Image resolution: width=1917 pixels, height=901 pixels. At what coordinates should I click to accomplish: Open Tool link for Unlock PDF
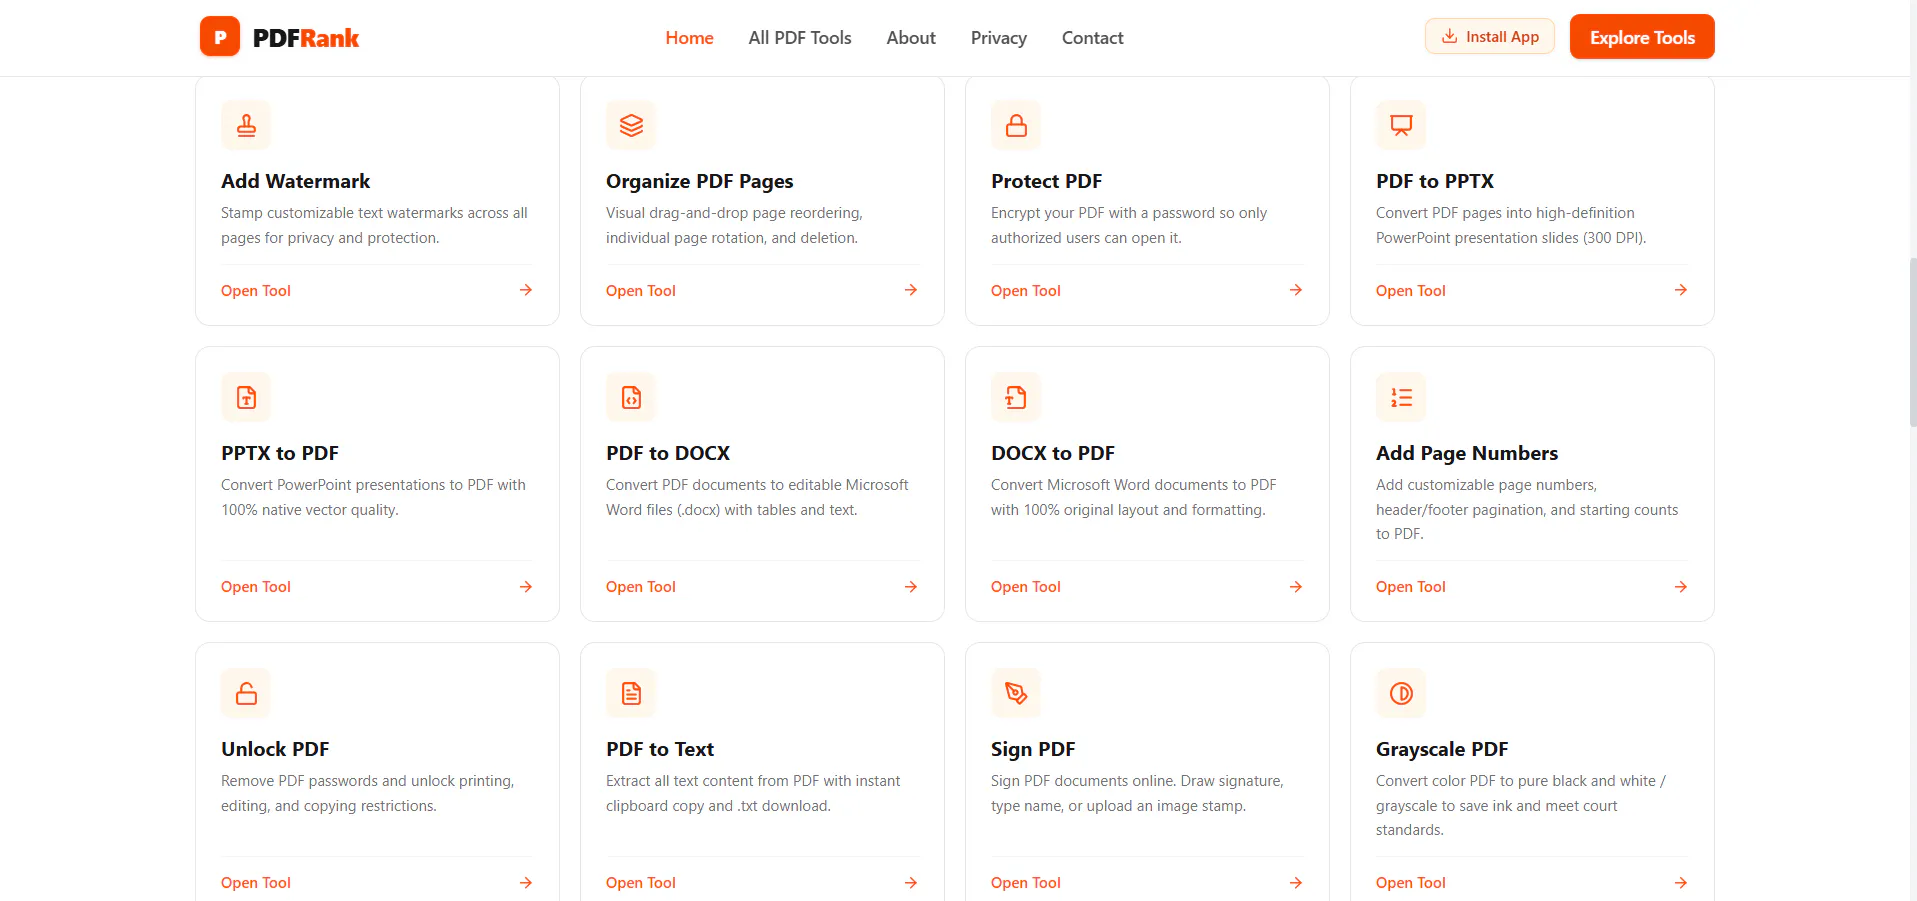[x=256, y=883]
